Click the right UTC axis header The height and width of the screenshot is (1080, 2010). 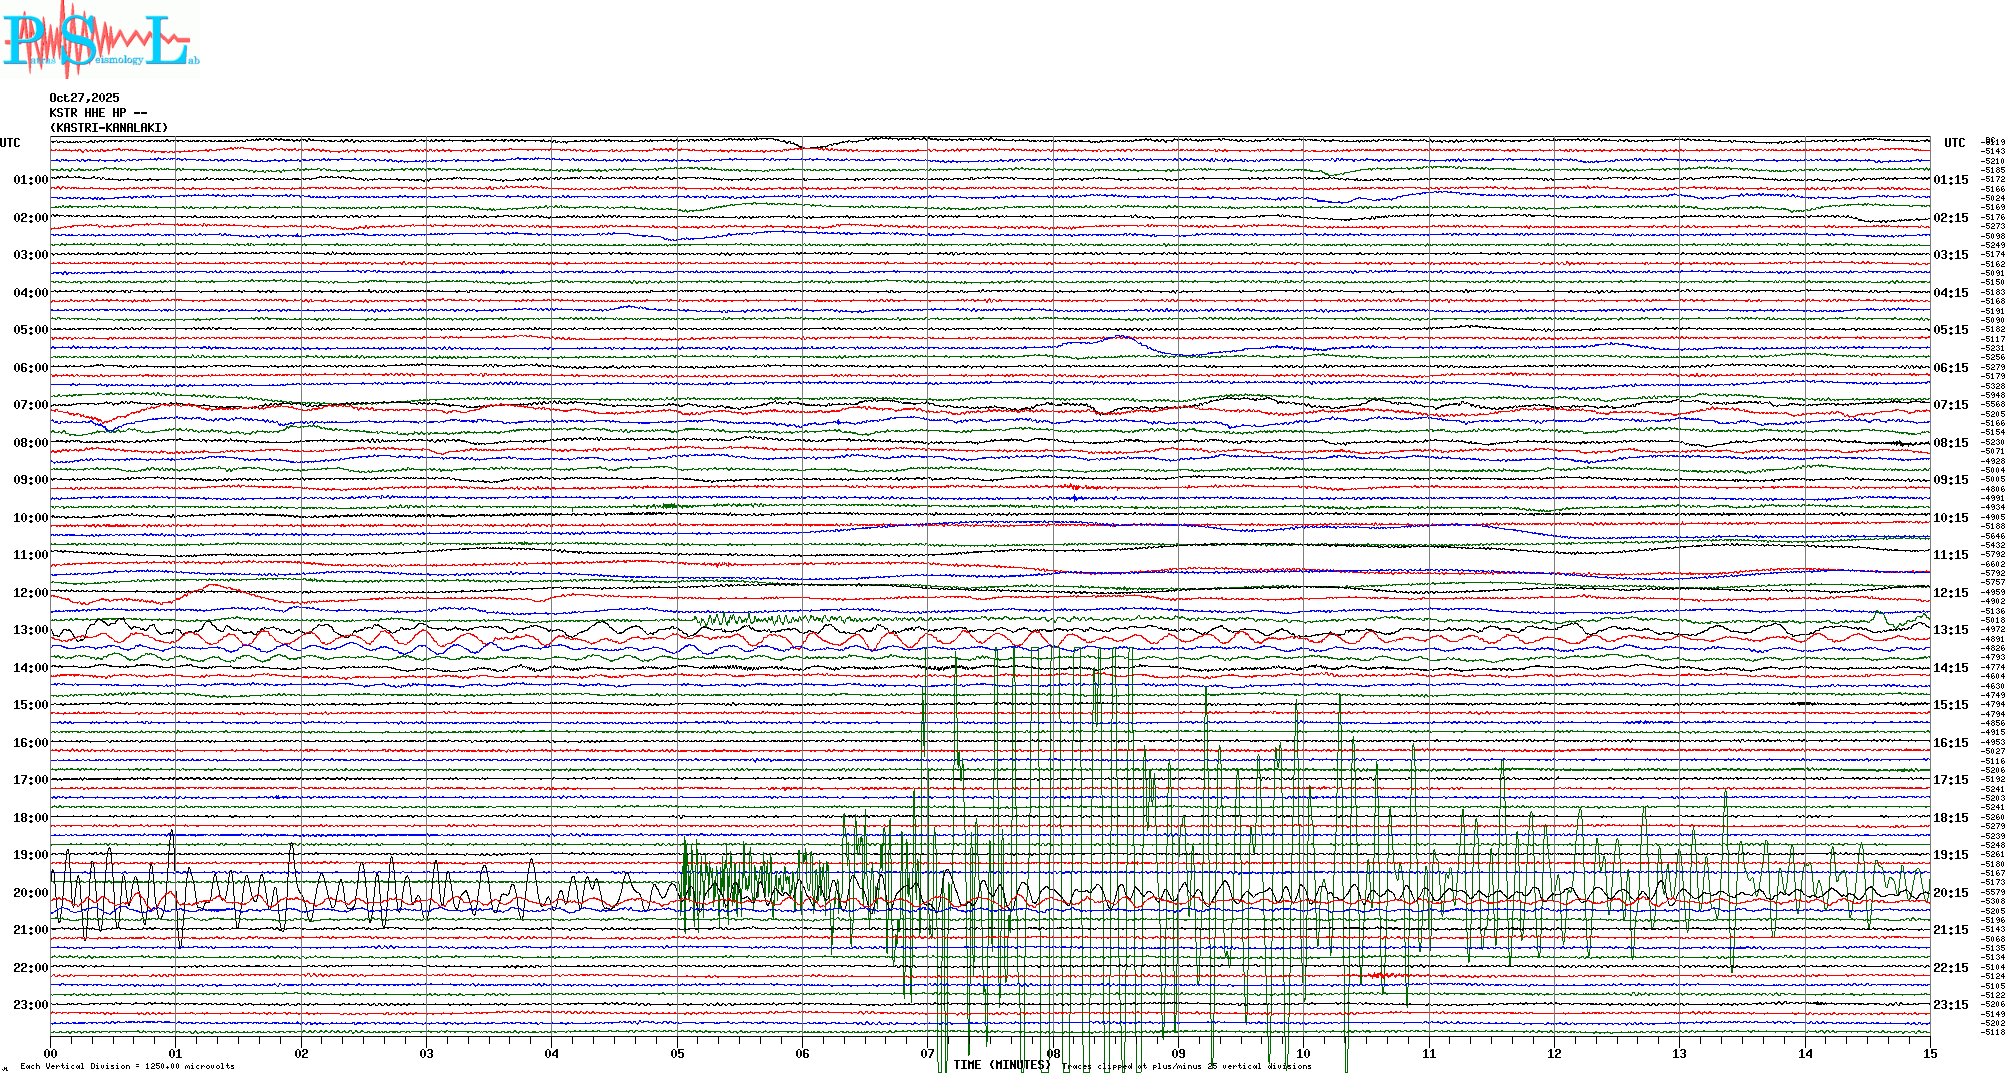(1954, 143)
